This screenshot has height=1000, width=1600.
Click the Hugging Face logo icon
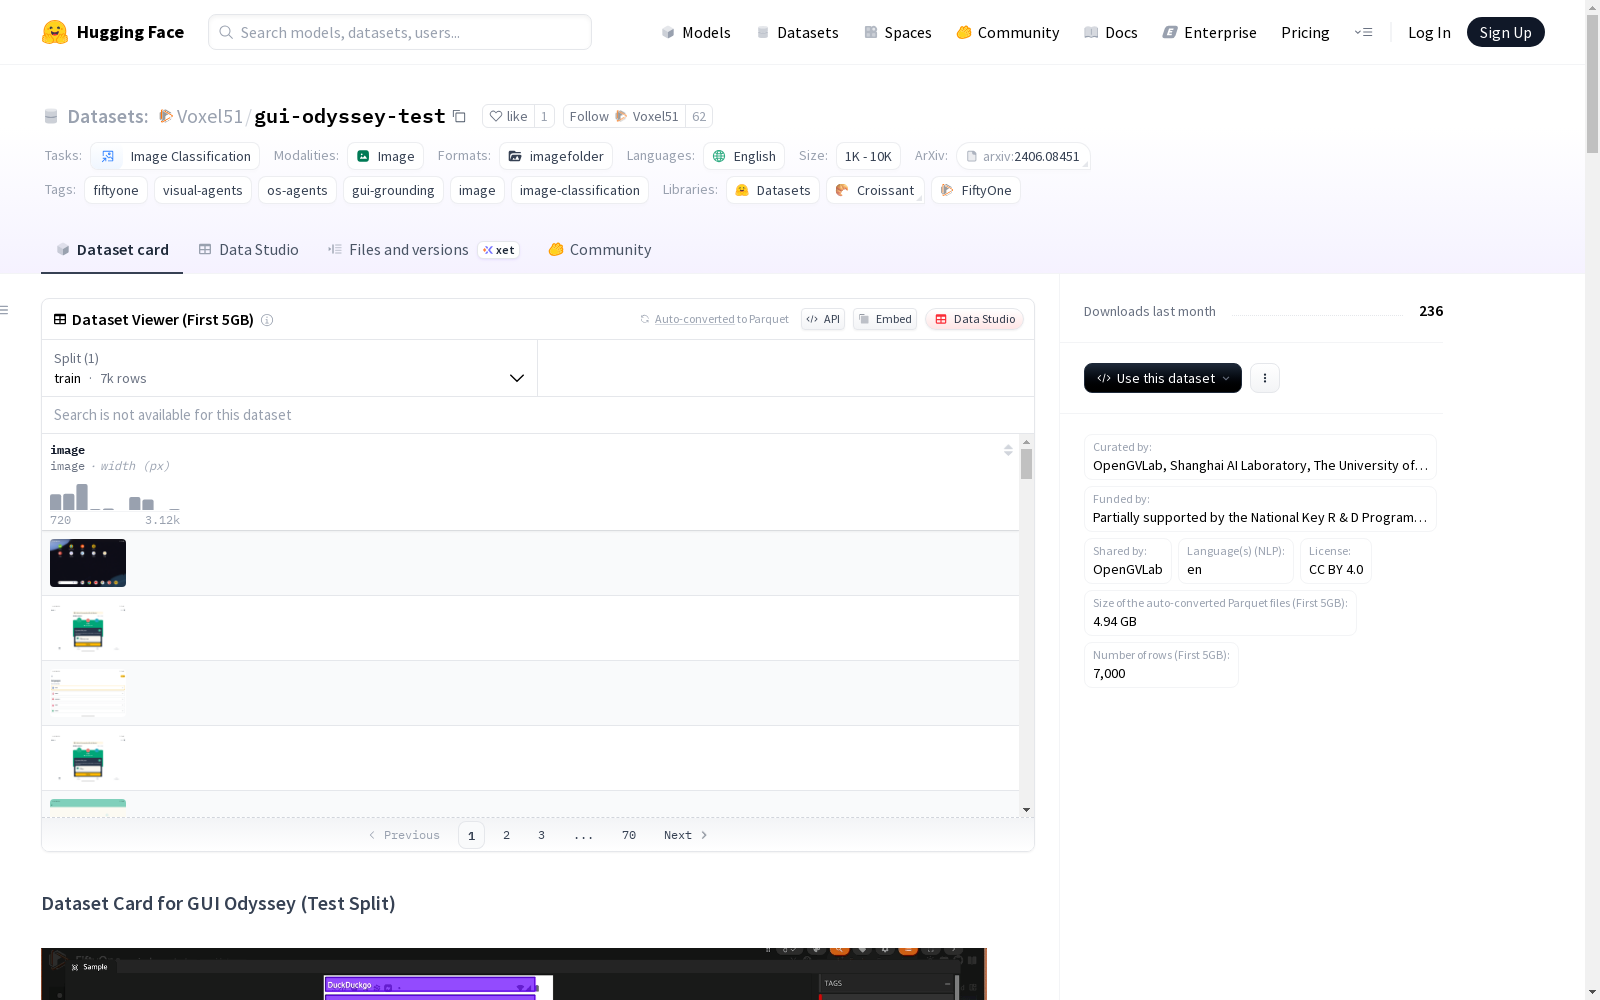55,32
